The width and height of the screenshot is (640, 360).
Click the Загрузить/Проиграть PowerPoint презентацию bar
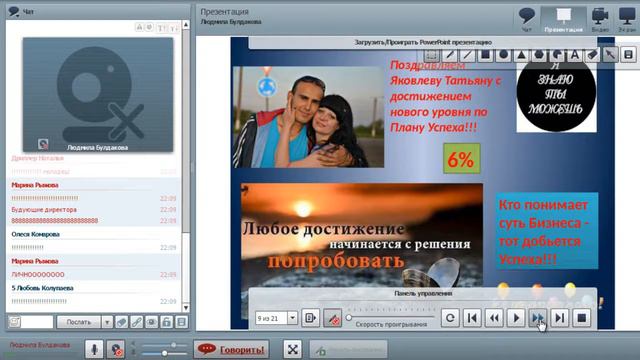(423, 42)
